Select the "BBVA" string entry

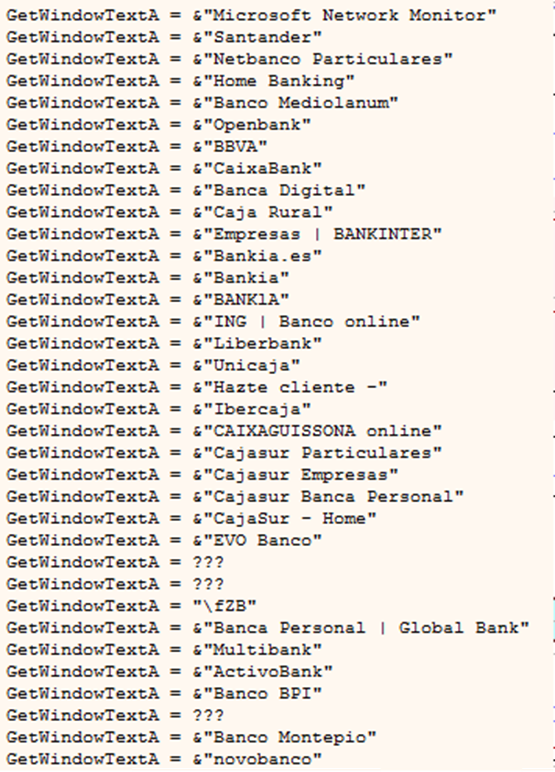point(137,146)
